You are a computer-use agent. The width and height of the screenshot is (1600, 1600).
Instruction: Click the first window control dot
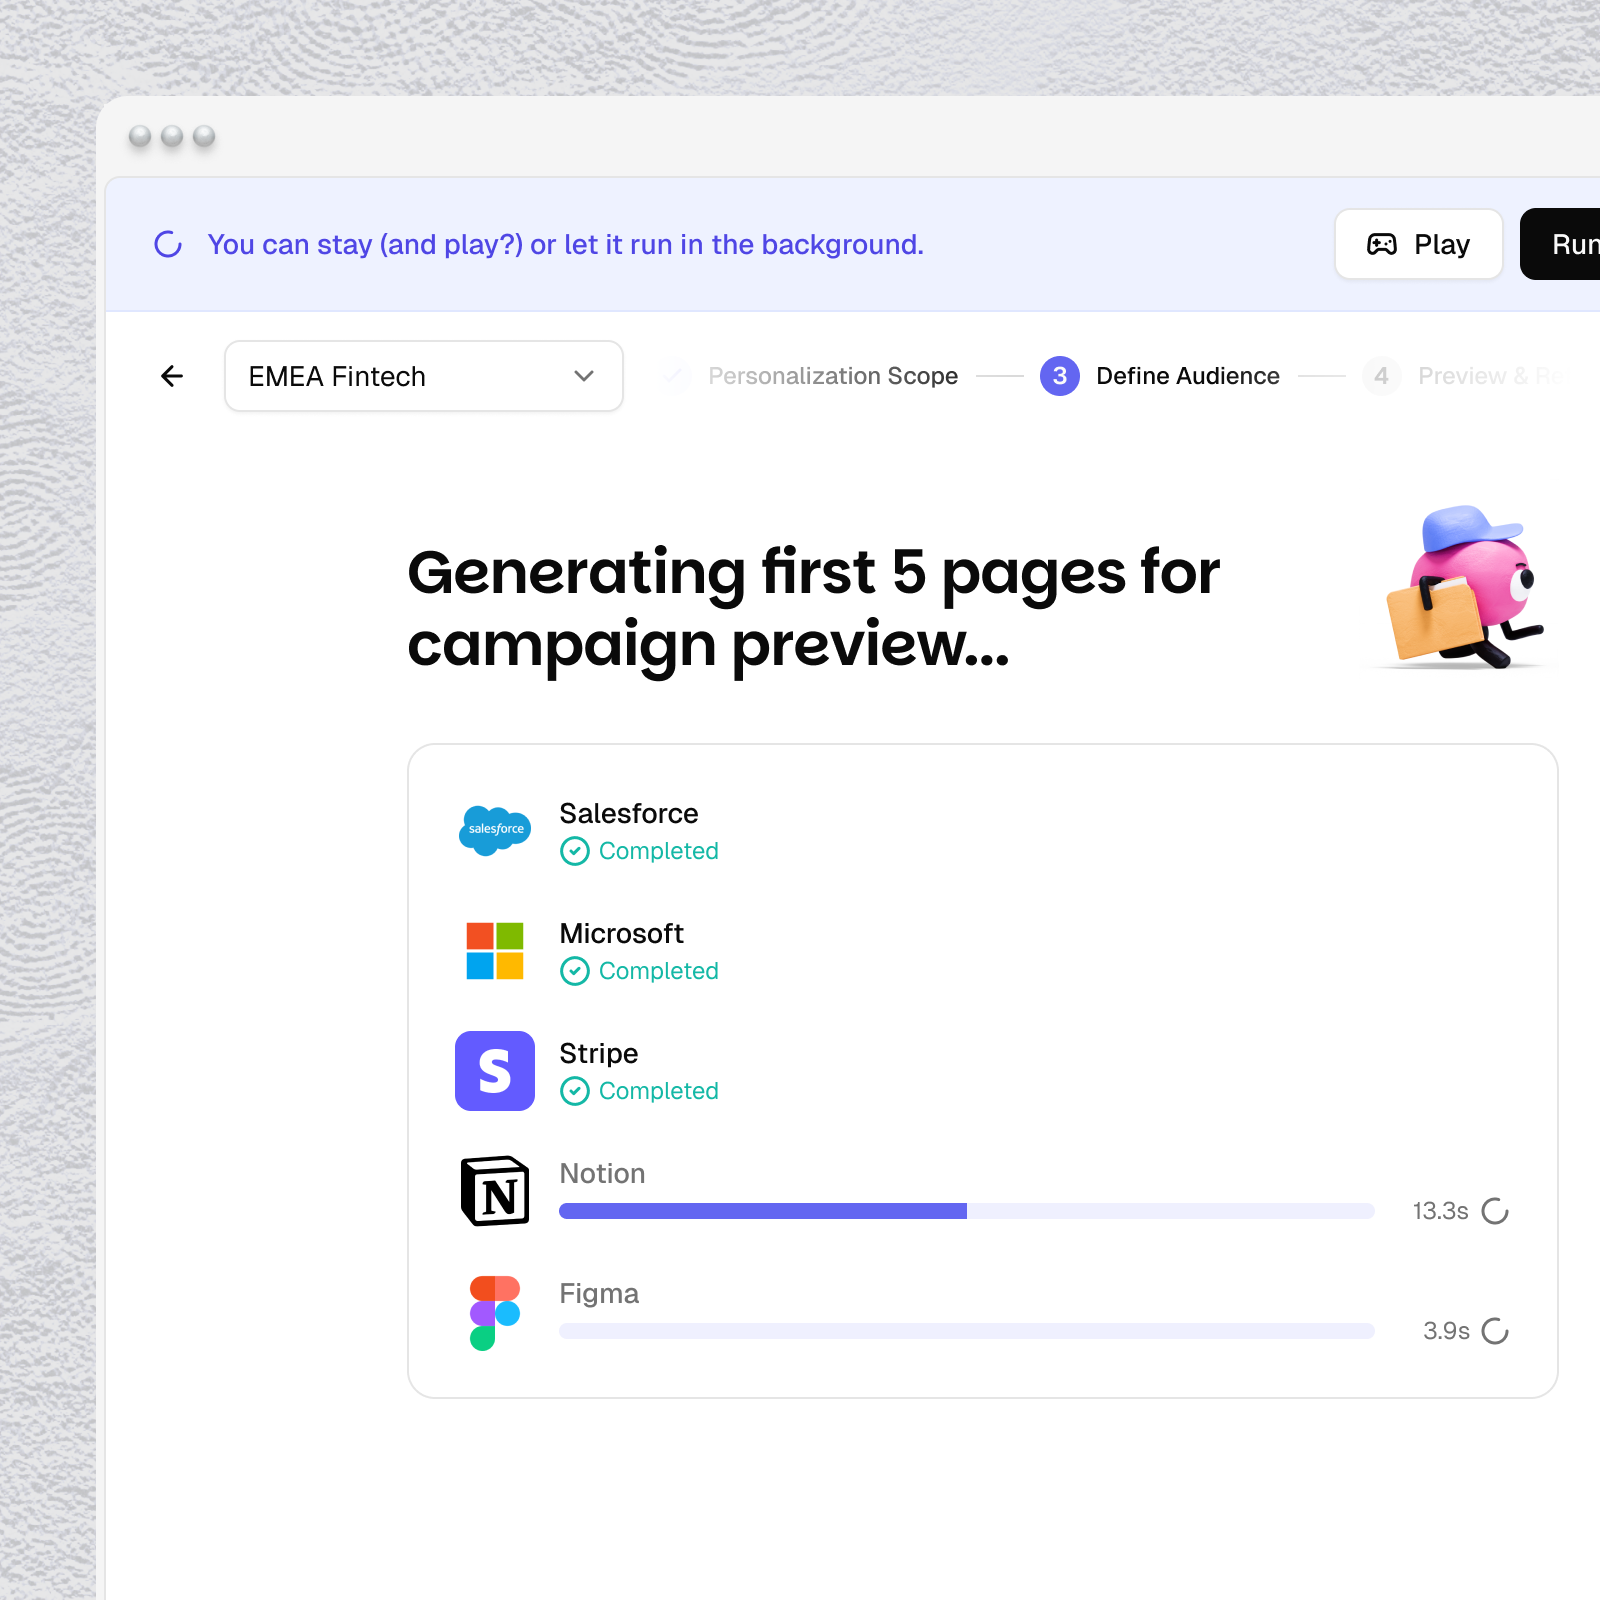(140, 136)
